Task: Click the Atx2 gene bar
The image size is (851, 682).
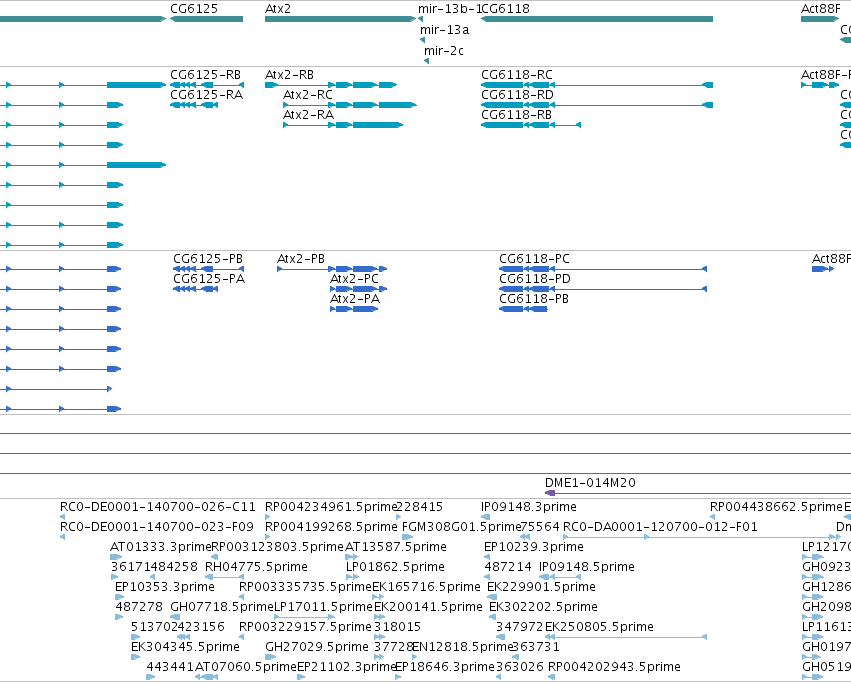Action: (x=340, y=19)
